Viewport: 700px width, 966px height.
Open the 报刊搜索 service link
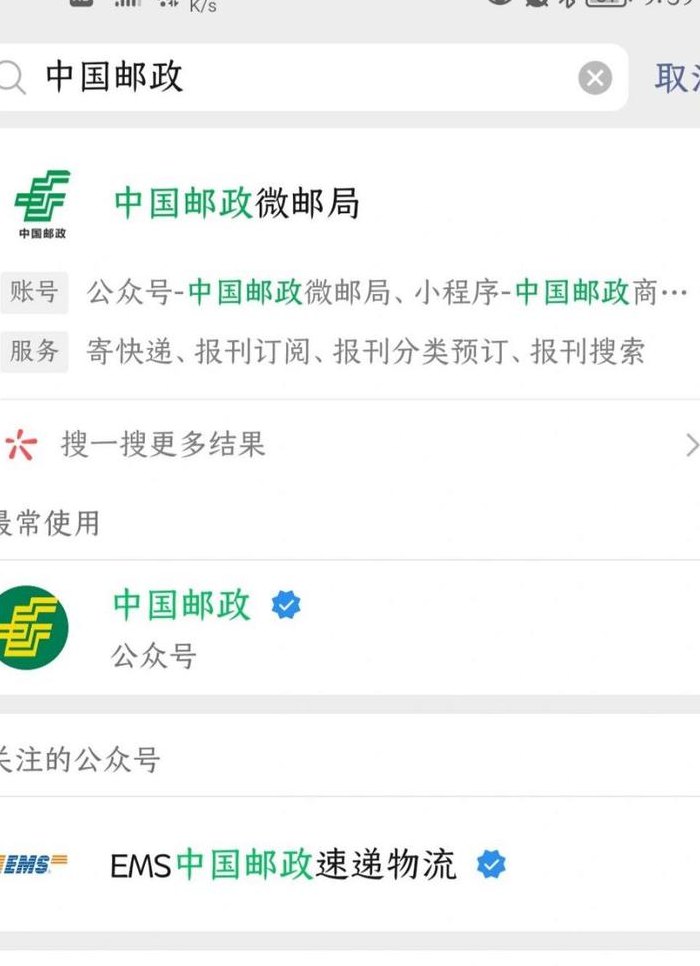coord(587,352)
